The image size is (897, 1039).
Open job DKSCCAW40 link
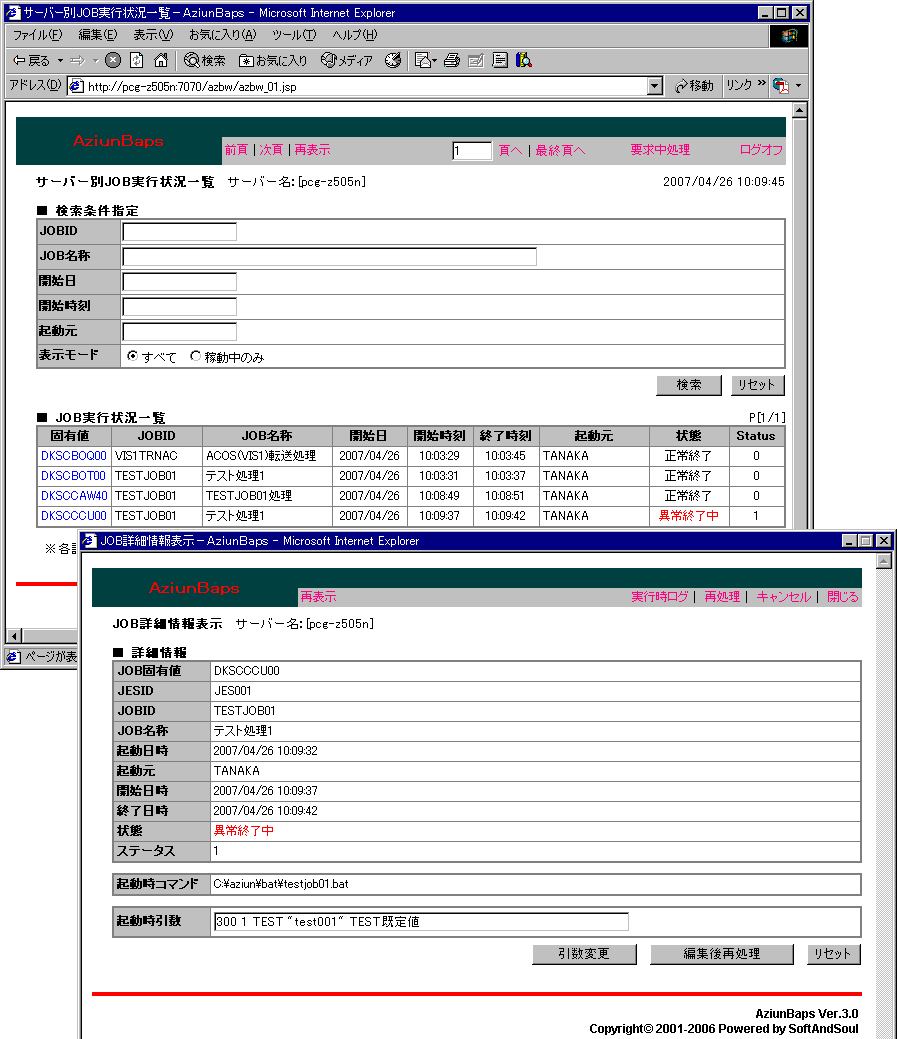pos(74,496)
